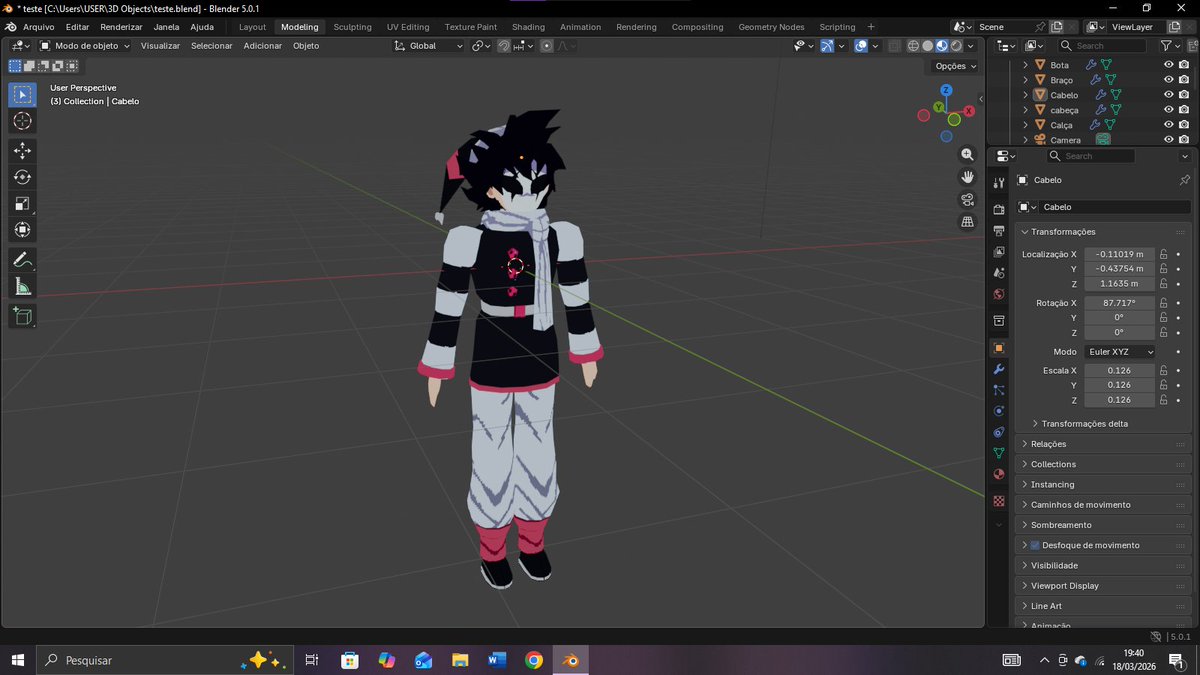Hide Braço object with eye icon
1200x675 pixels.
pos(1168,80)
